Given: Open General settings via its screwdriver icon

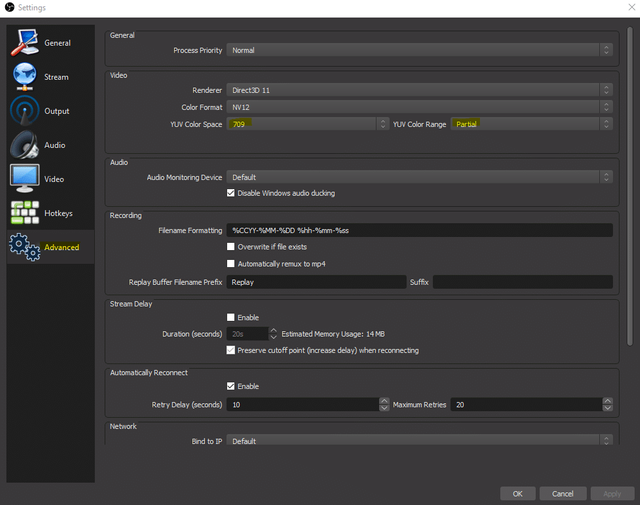Looking at the screenshot, I should click(25, 42).
